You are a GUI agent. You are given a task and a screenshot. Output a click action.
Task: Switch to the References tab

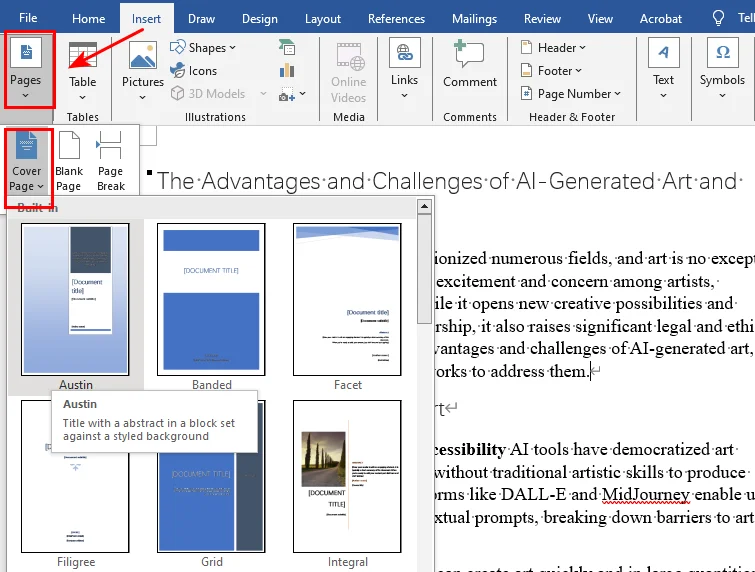(x=396, y=19)
